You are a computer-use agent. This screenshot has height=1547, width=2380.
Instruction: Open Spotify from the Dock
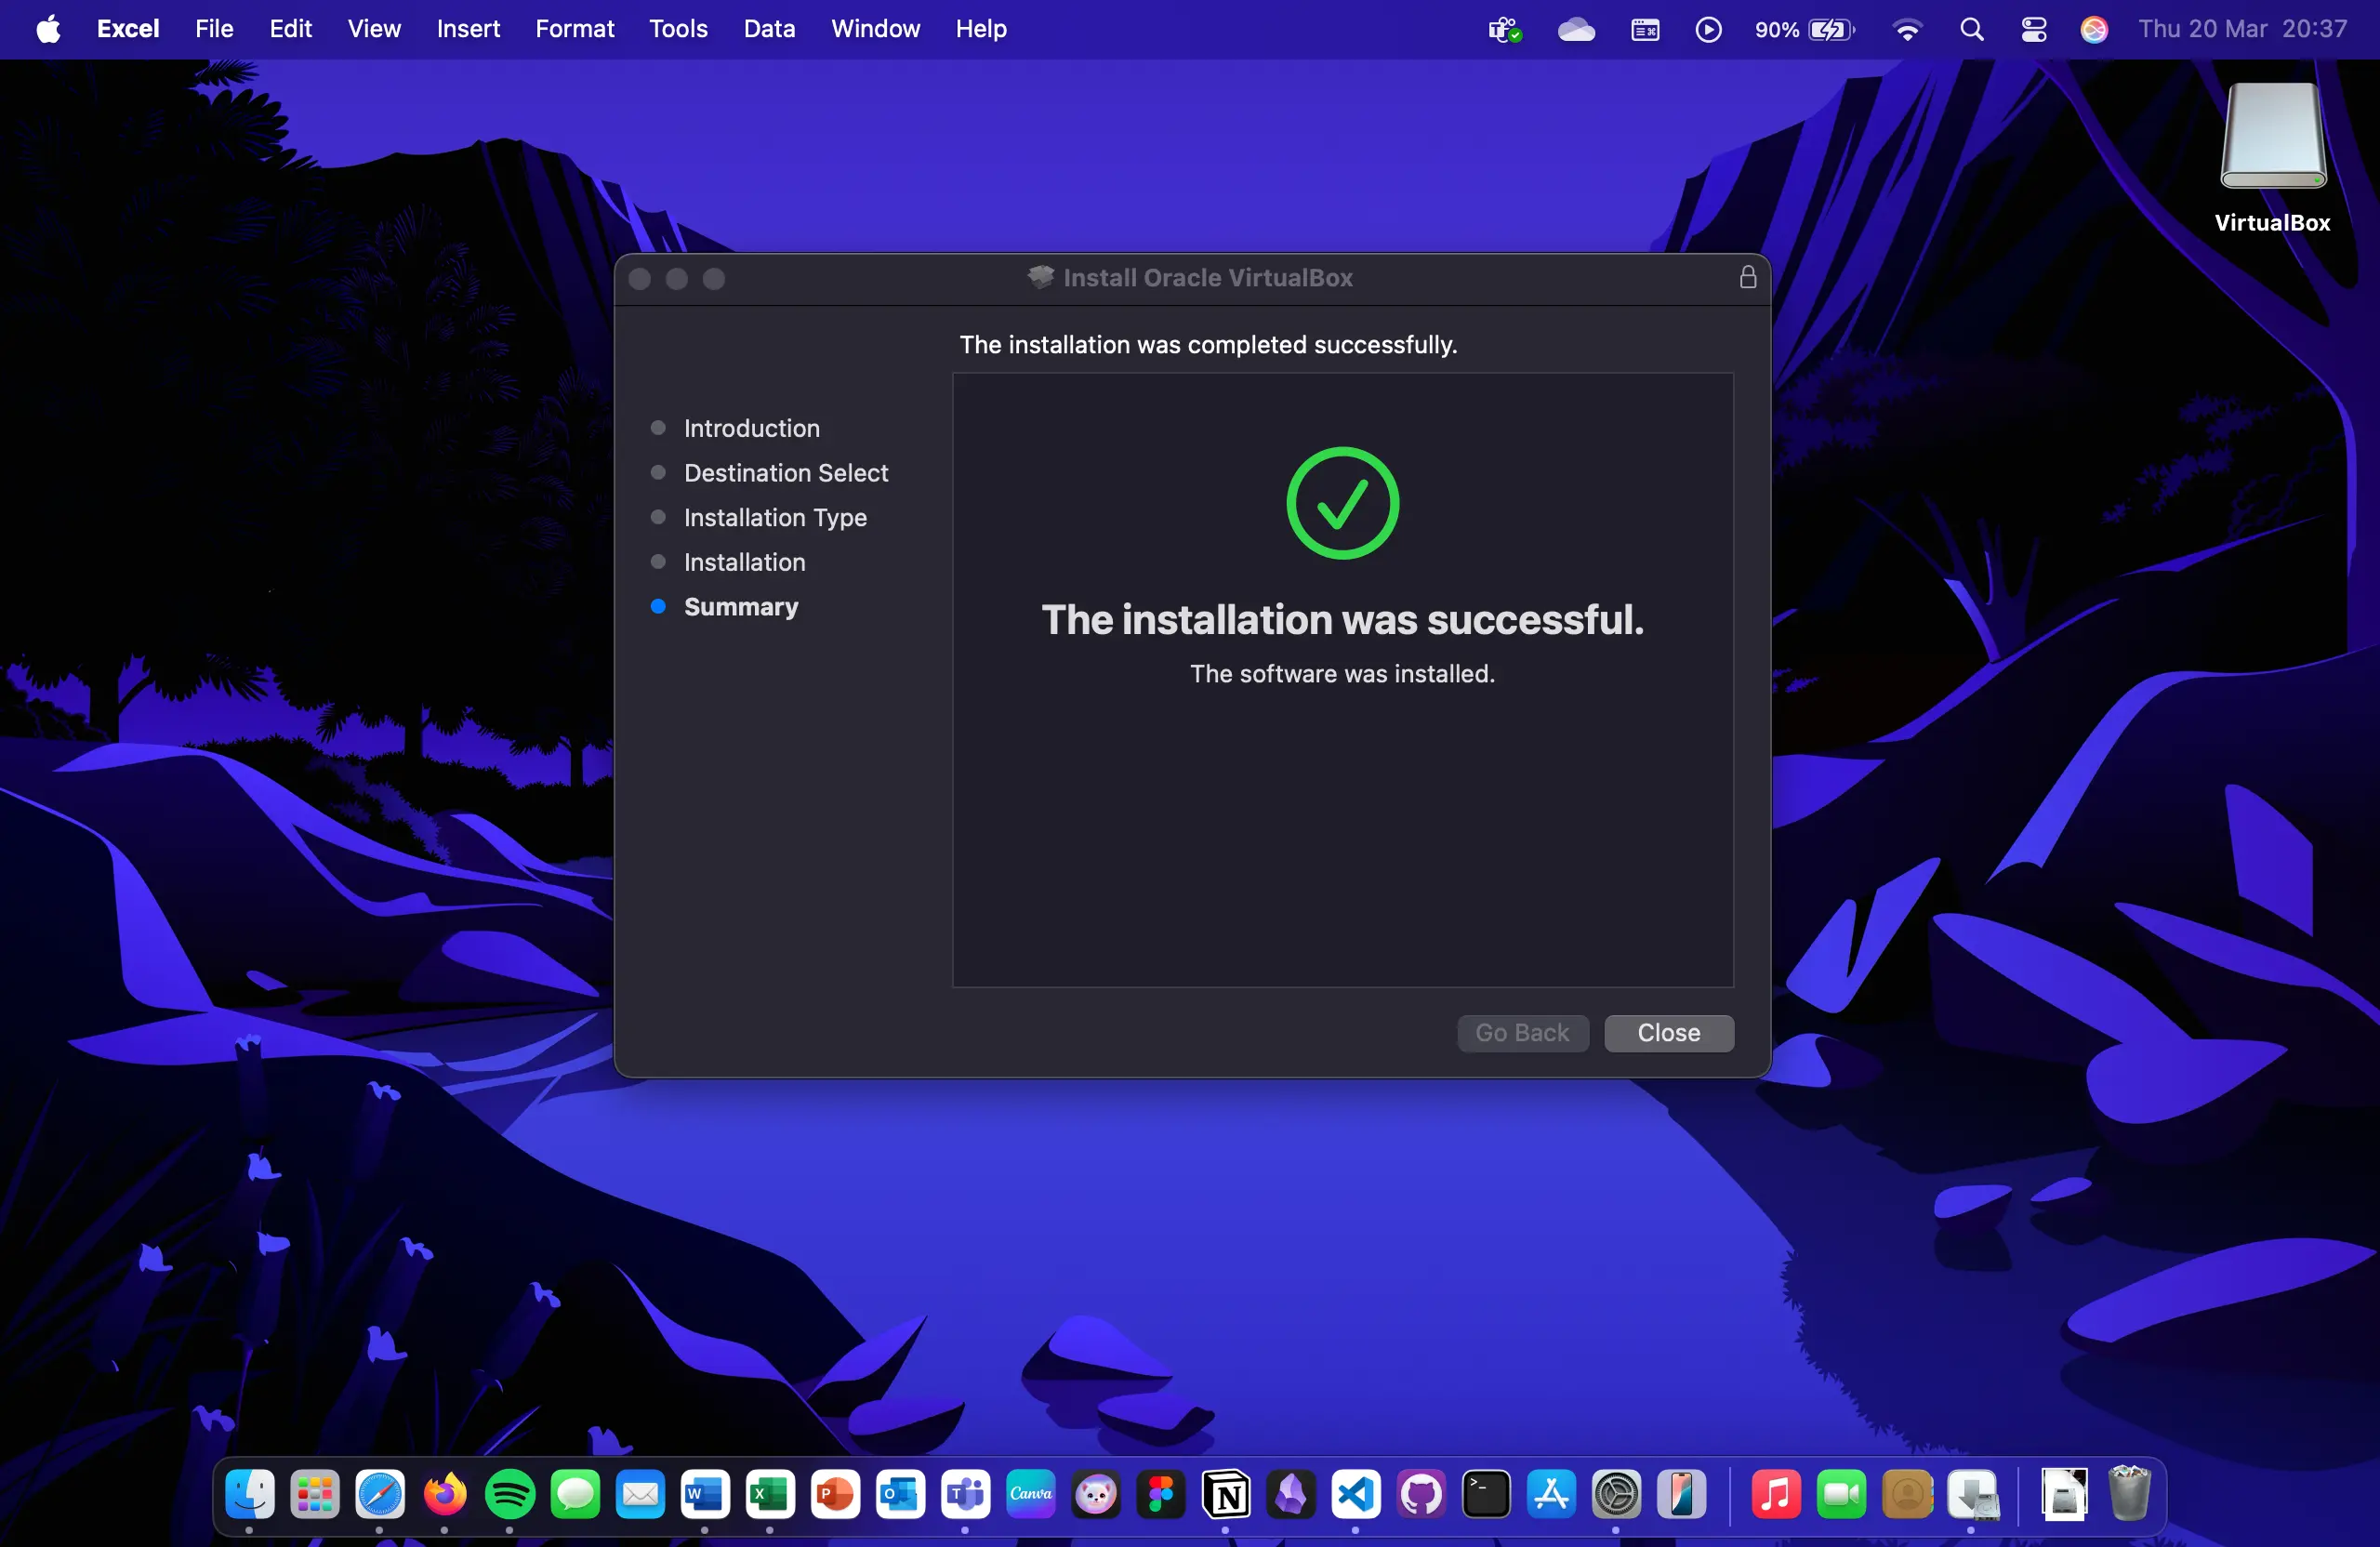[510, 1495]
